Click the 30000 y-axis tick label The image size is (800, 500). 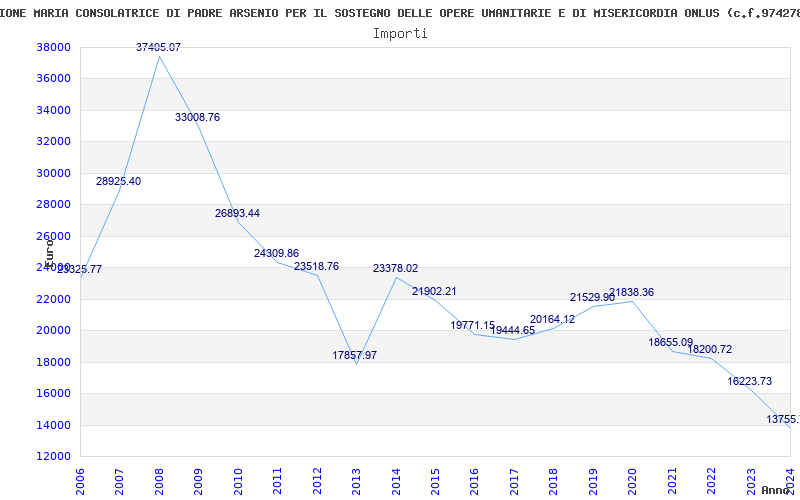[53, 173]
